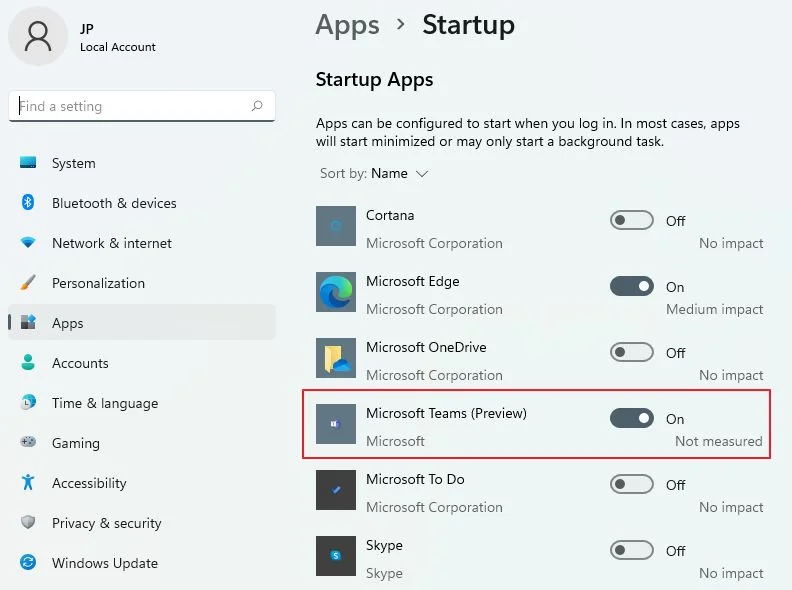The width and height of the screenshot is (792, 590).
Task: Click the Accounts person icon
Action: pyautogui.click(x=28, y=362)
